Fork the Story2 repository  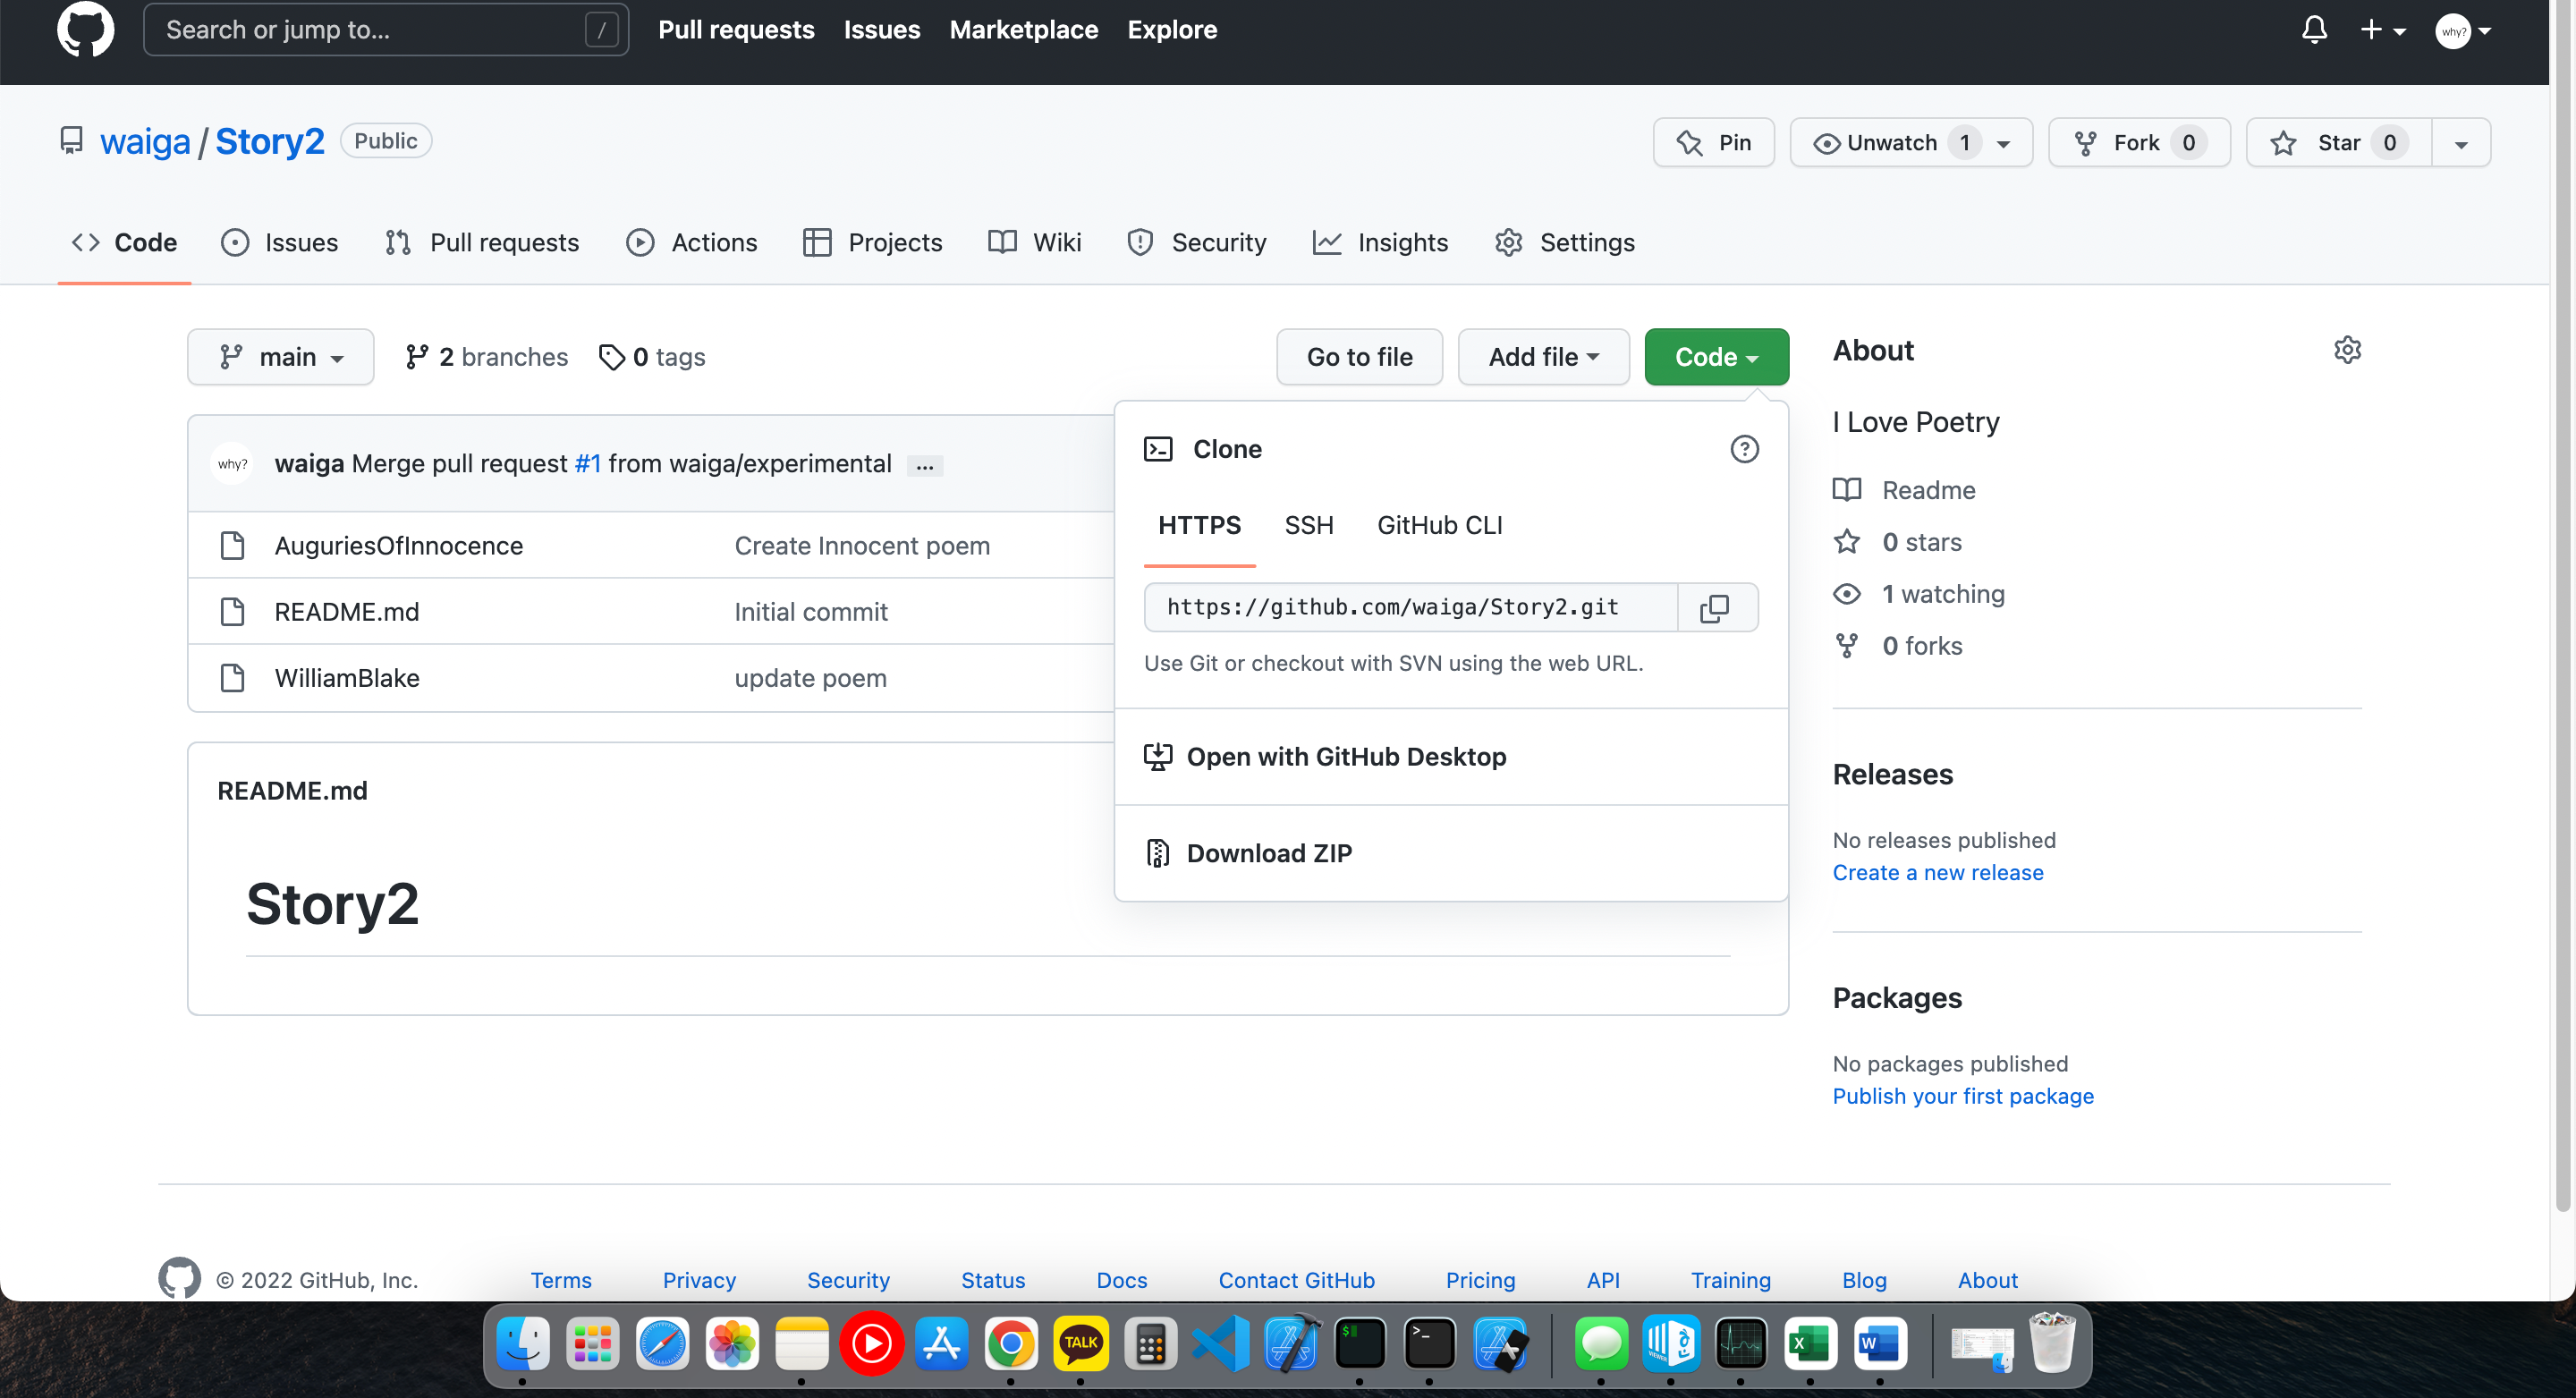[2139, 143]
